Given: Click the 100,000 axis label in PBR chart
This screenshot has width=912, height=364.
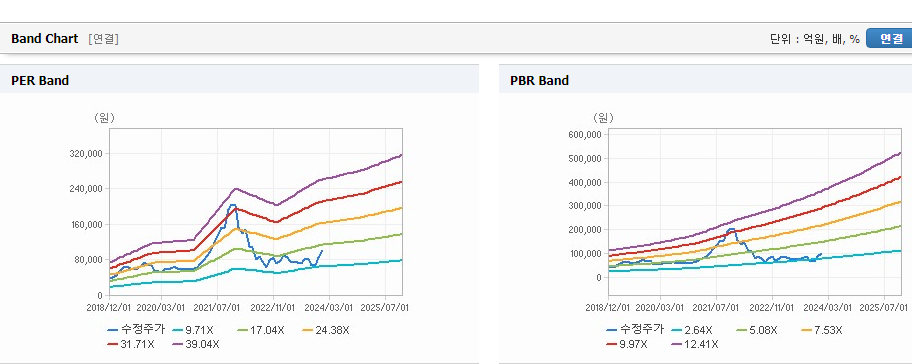Looking at the screenshot, I should [587, 254].
